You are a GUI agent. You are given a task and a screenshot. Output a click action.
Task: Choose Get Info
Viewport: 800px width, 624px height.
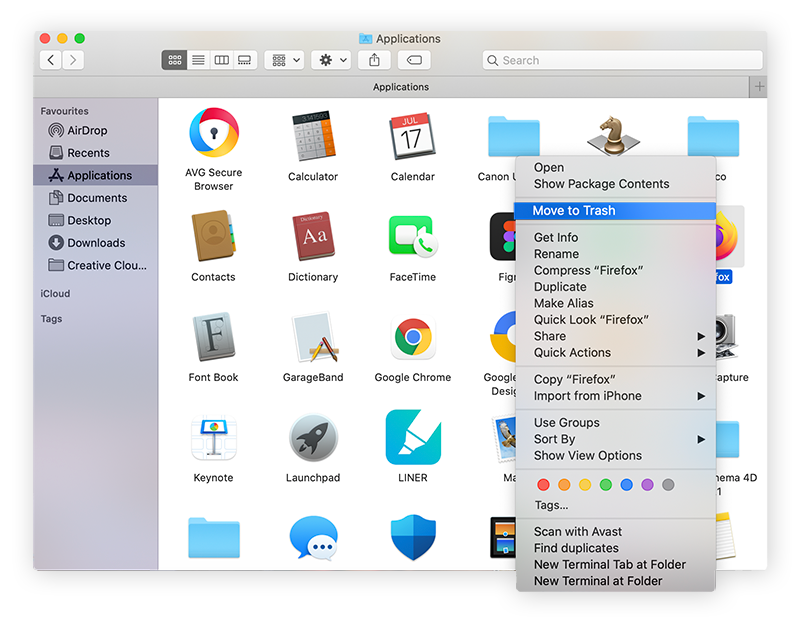(x=615, y=237)
